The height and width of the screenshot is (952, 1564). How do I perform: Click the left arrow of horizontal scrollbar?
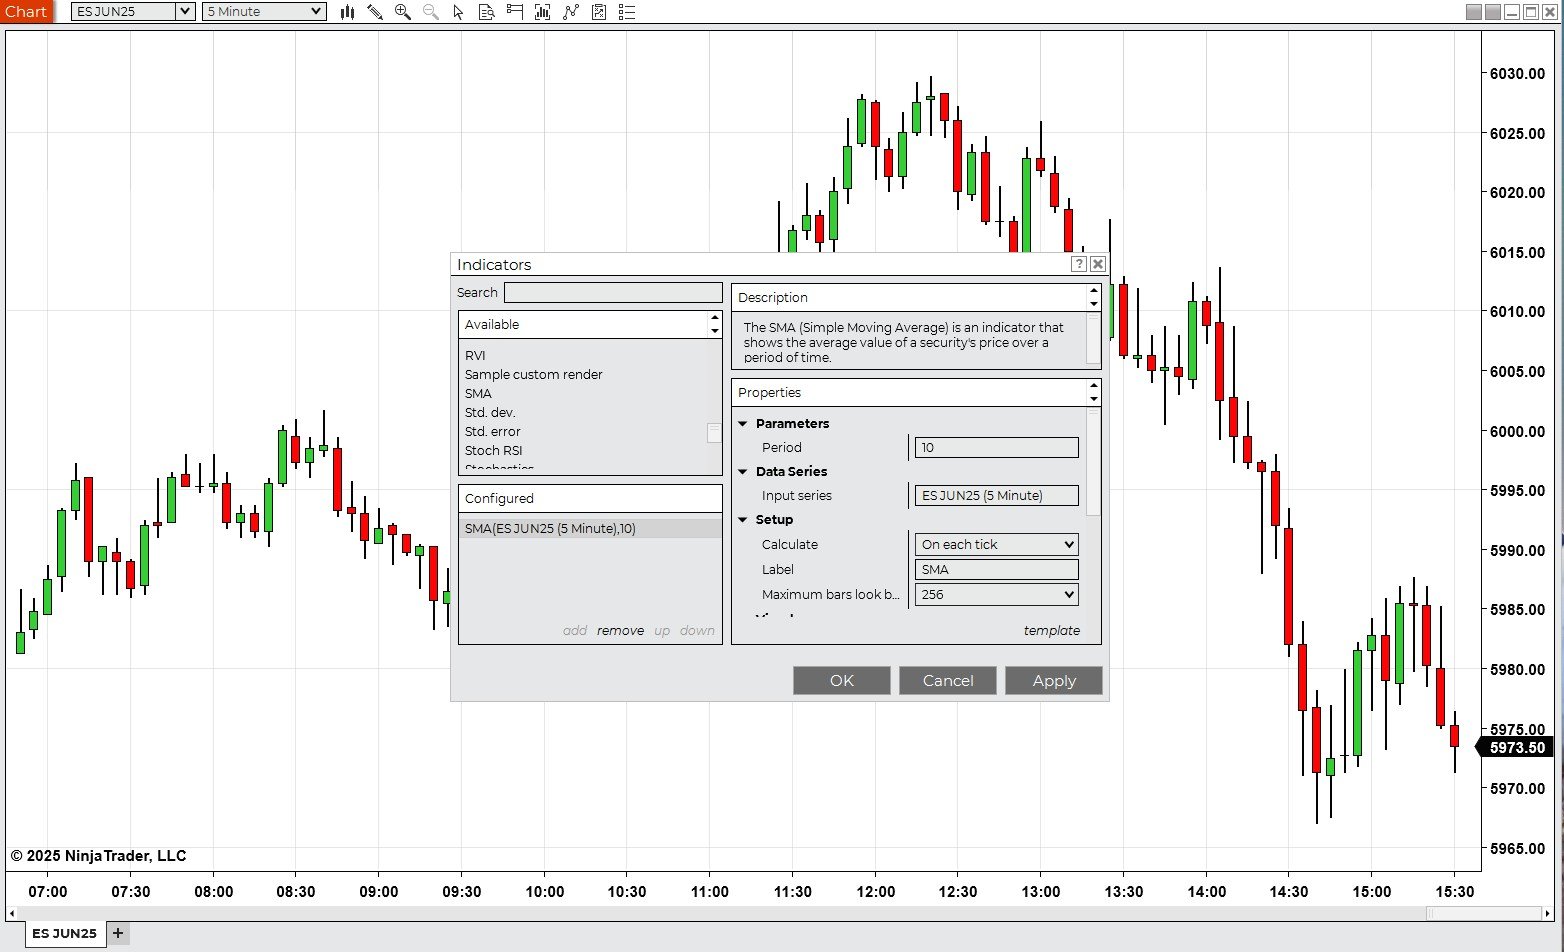coord(12,913)
